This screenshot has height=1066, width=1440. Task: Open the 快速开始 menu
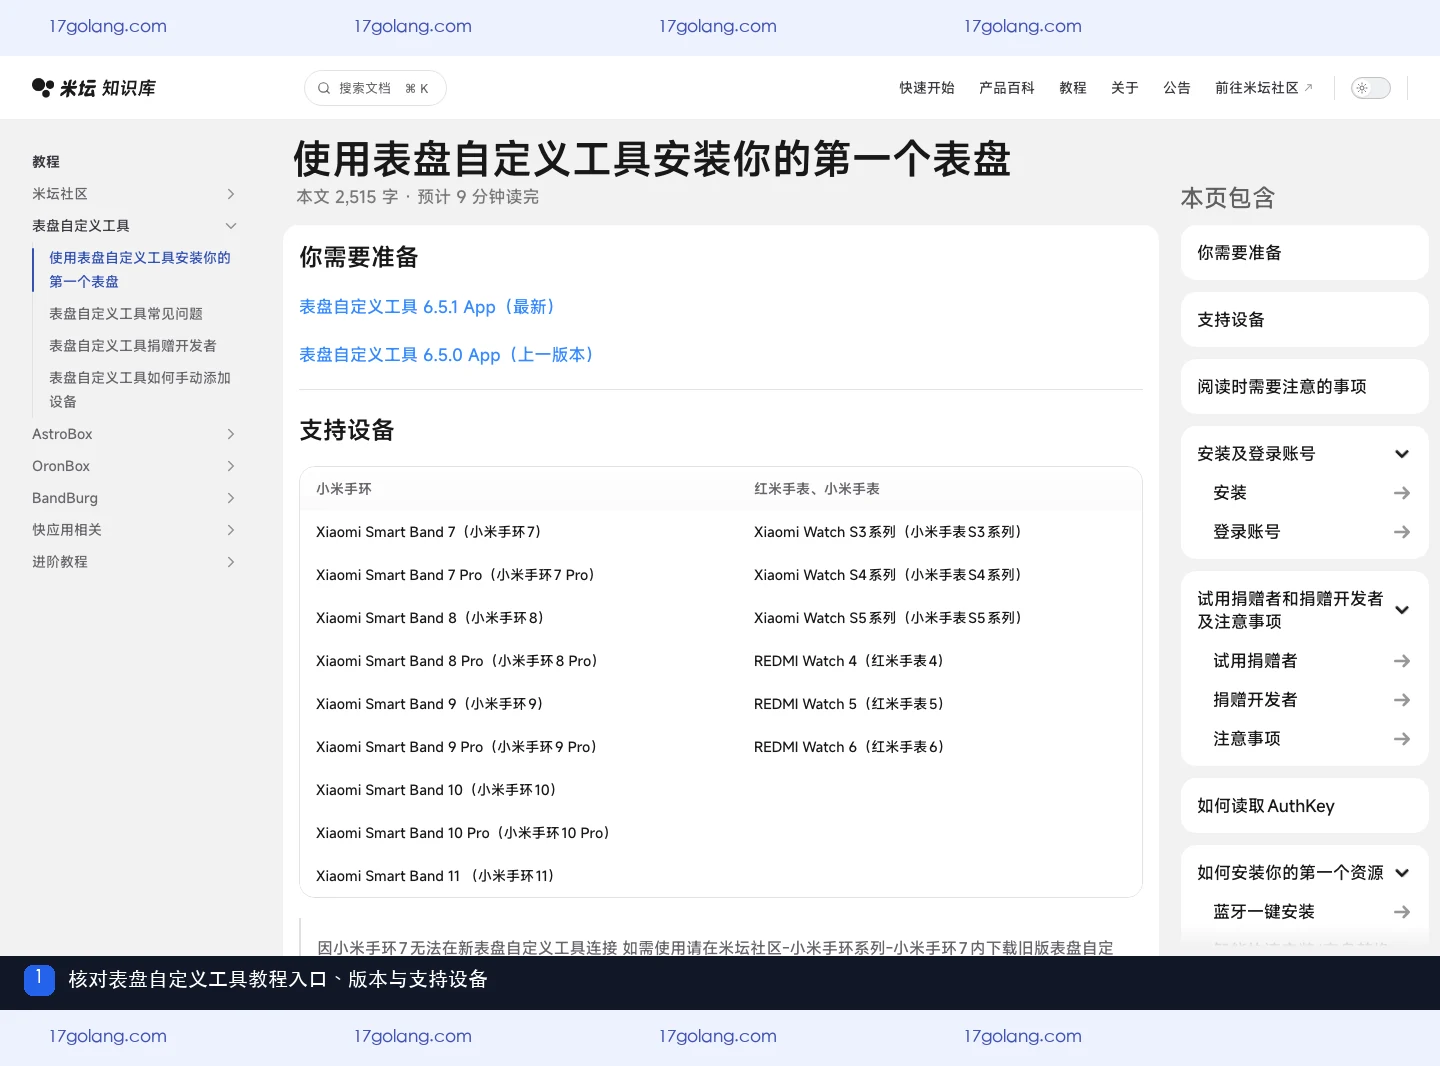point(927,88)
